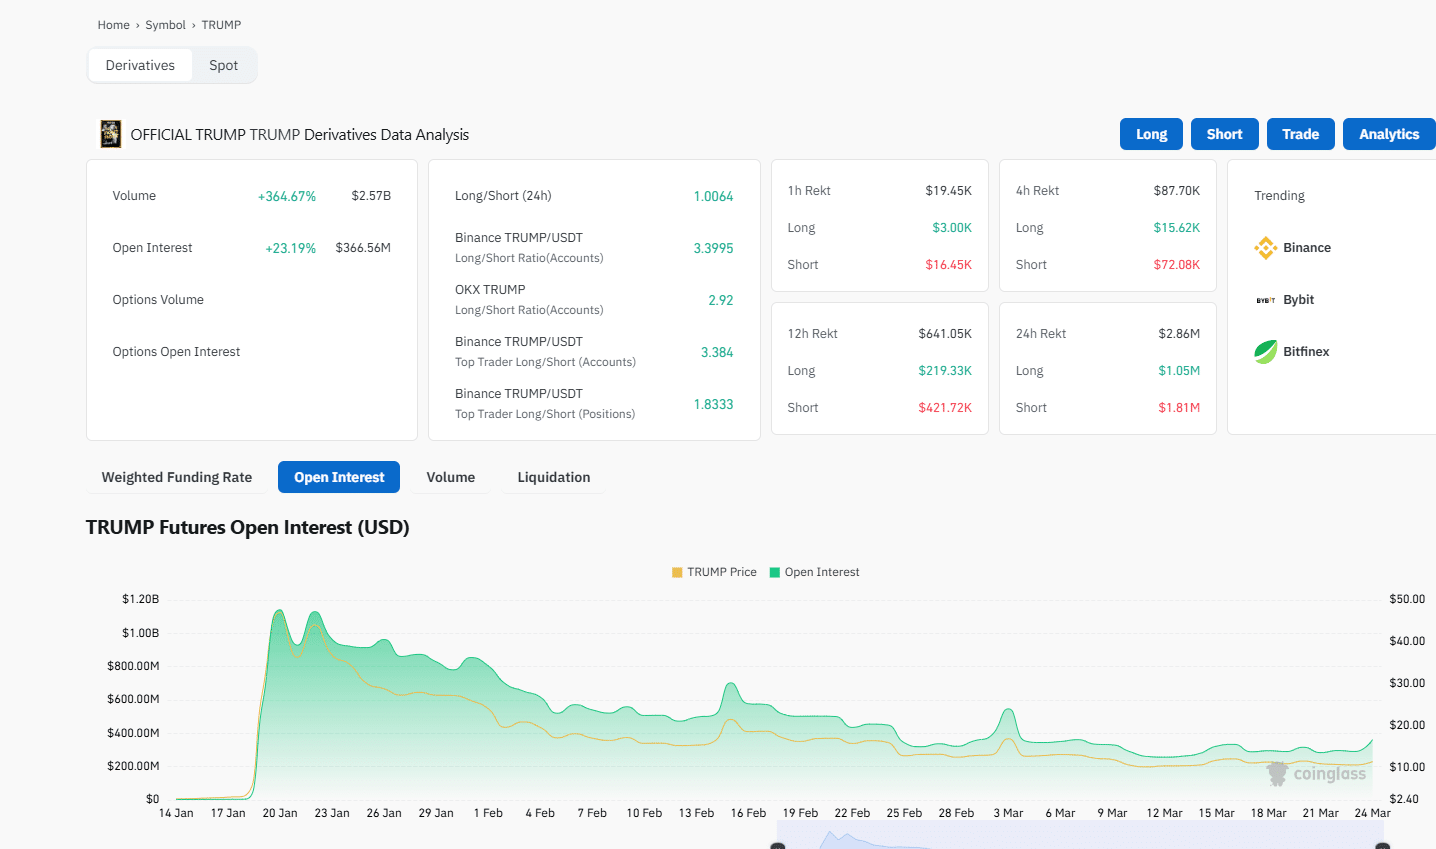Click the Volume change +364.67%

[287, 196]
